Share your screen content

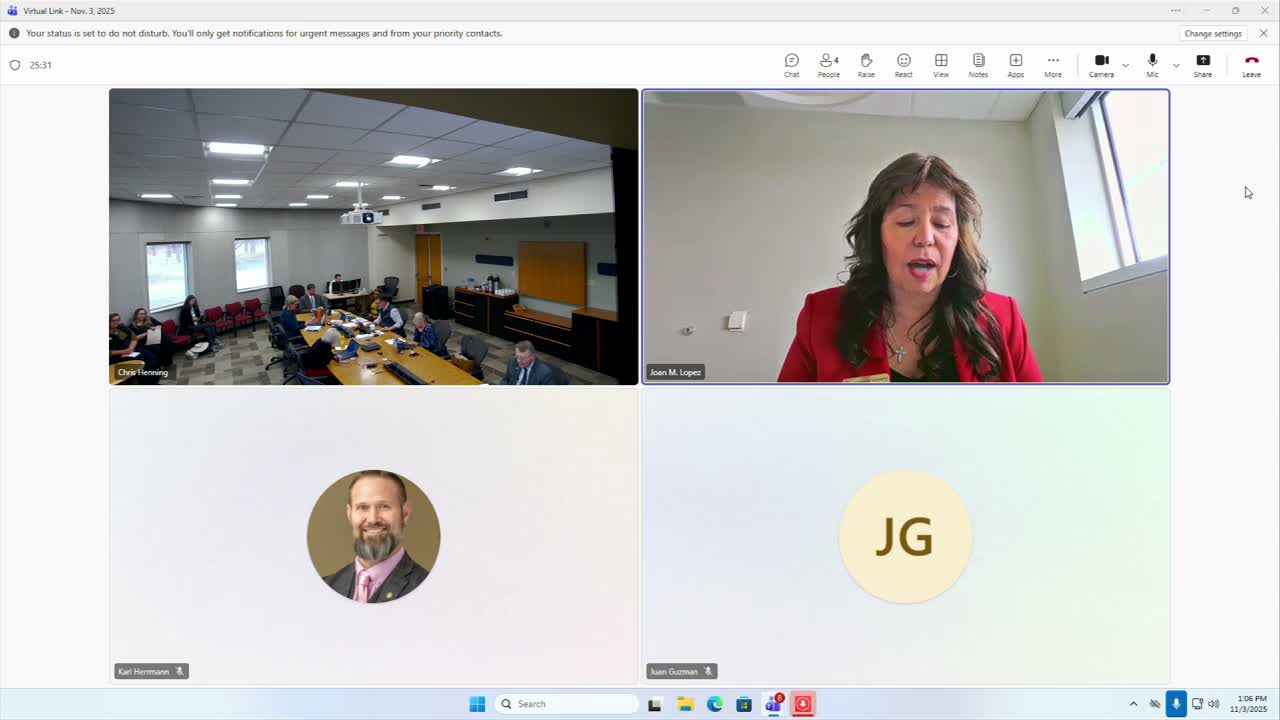1203,65
